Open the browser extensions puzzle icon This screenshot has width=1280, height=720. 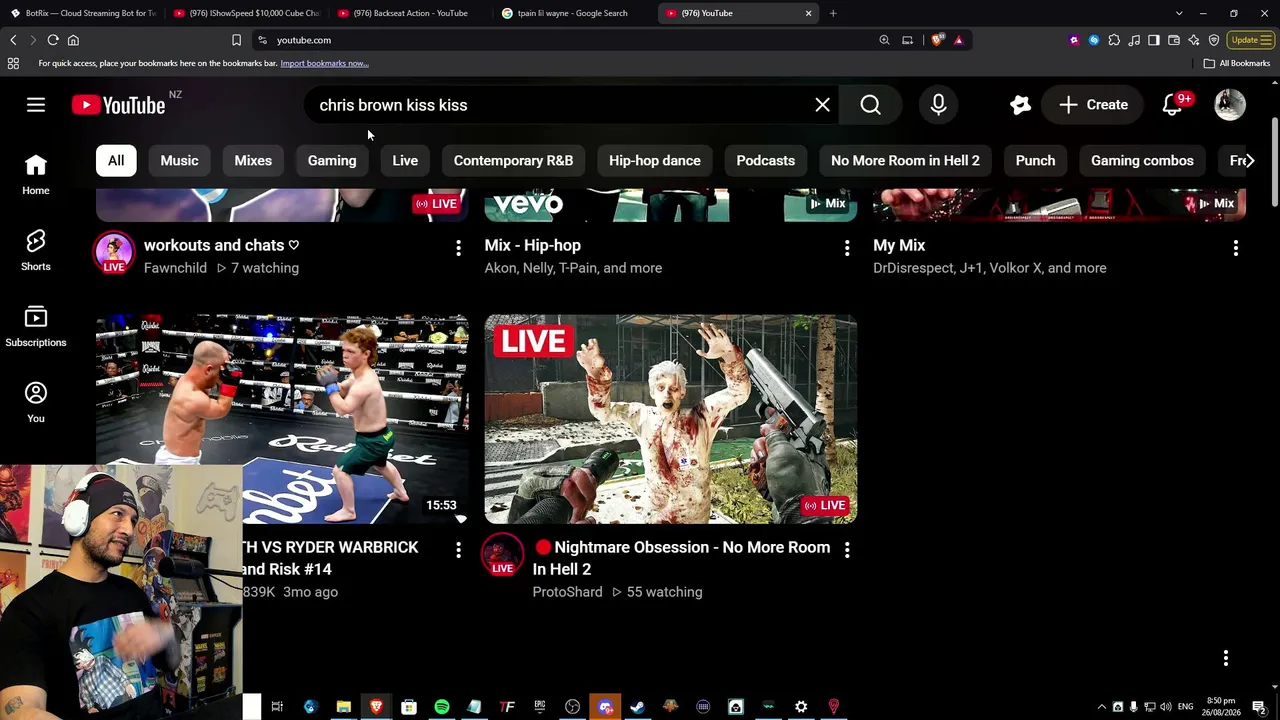[1114, 40]
